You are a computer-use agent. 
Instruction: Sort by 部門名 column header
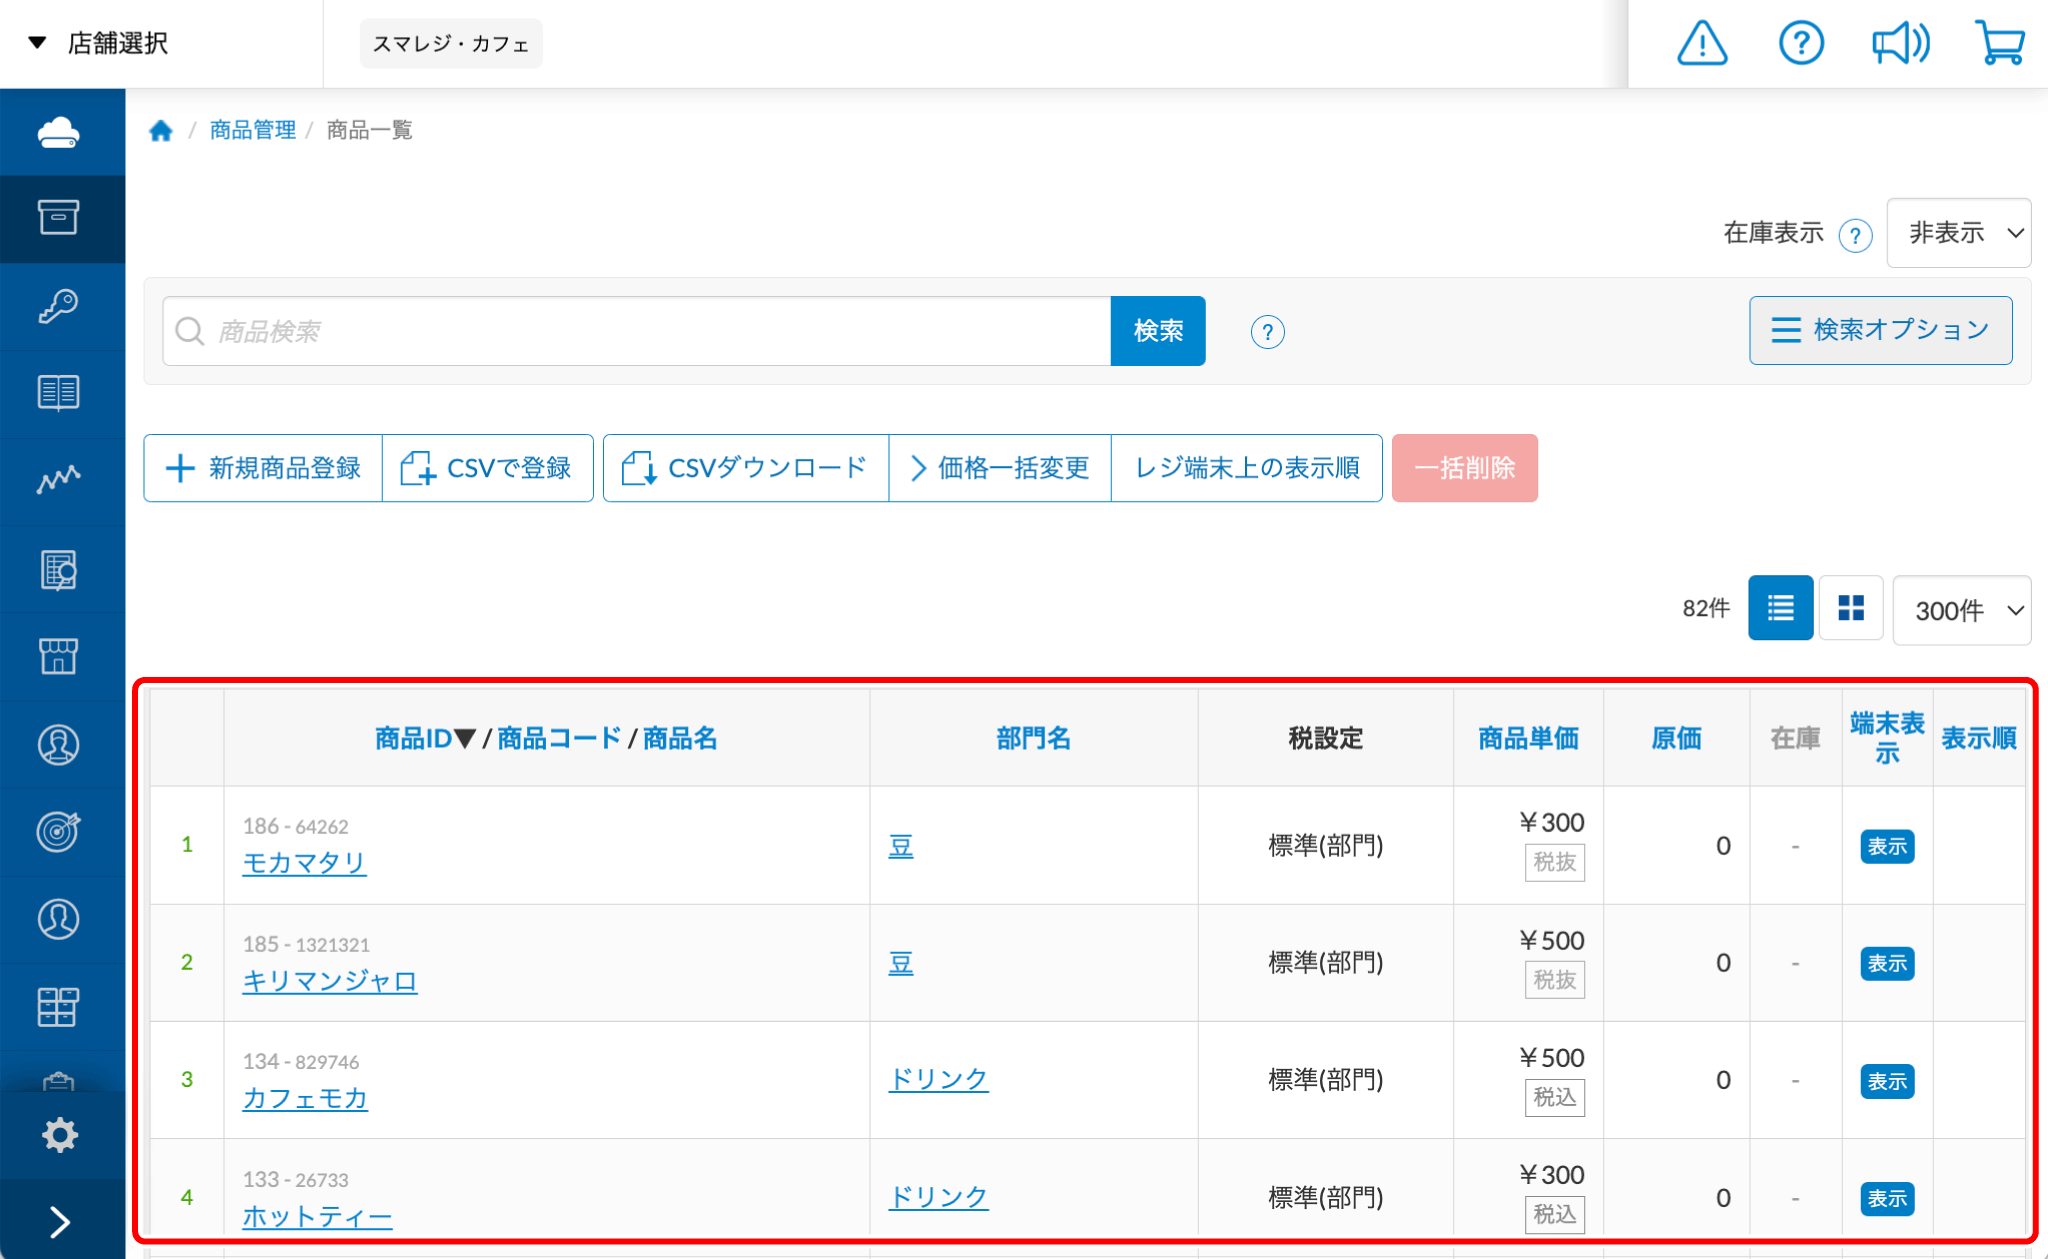(x=1034, y=739)
